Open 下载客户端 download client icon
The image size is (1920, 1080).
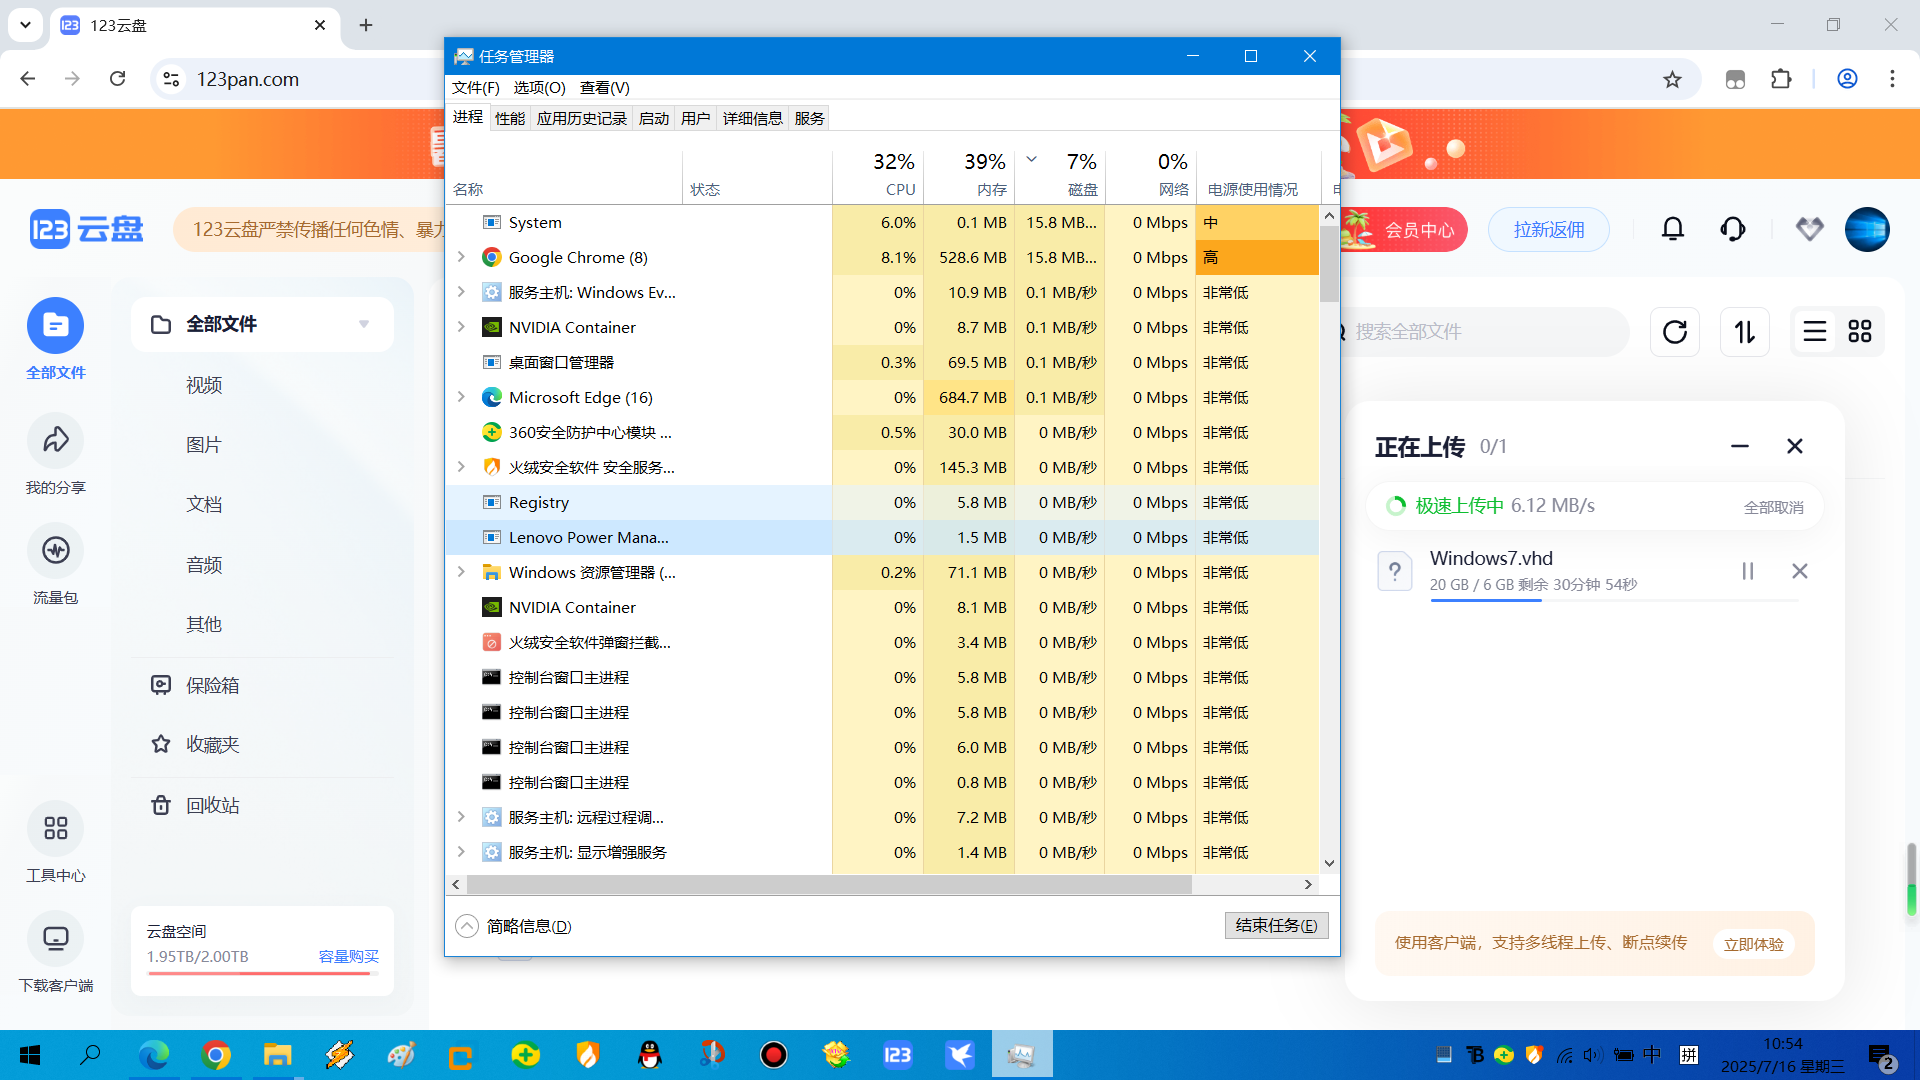click(x=56, y=938)
